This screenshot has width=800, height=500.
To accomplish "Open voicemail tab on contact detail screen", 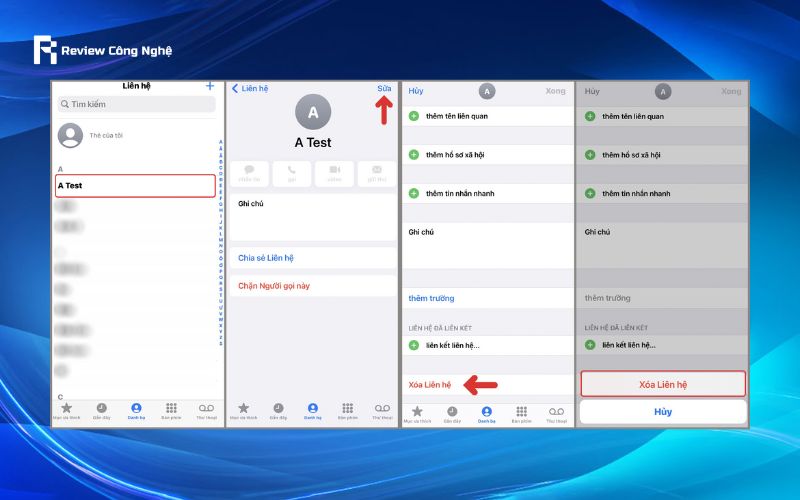I will [x=382, y=411].
